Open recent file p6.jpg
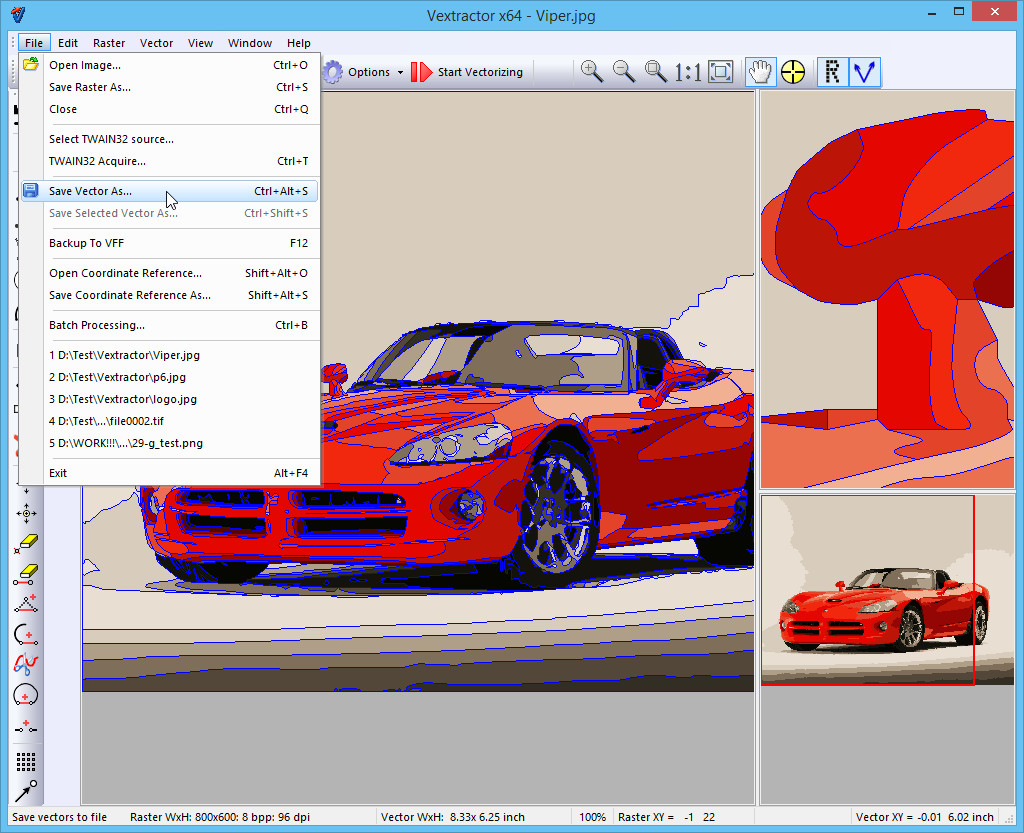Viewport: 1024px width, 833px height. (x=117, y=377)
